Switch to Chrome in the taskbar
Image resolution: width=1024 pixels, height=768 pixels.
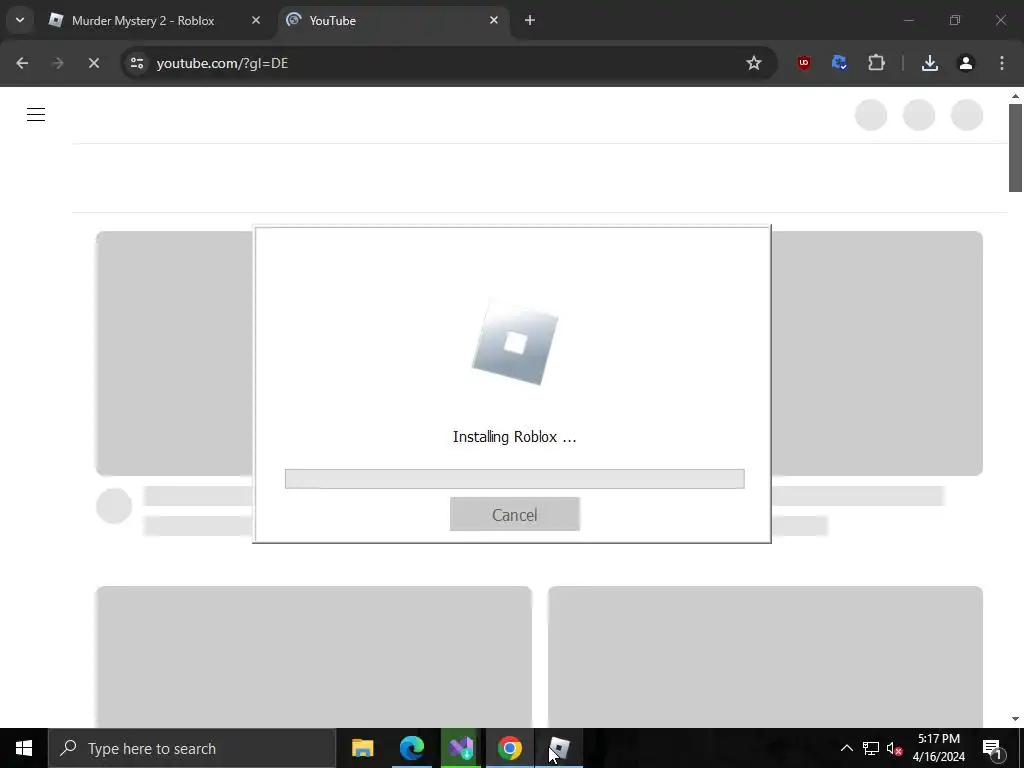click(x=509, y=748)
